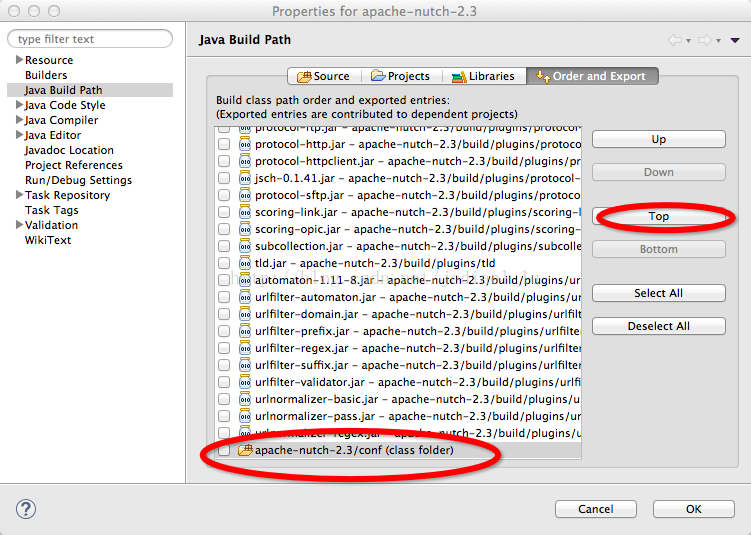Select the scoring-opic.jar entry text

tap(418, 229)
